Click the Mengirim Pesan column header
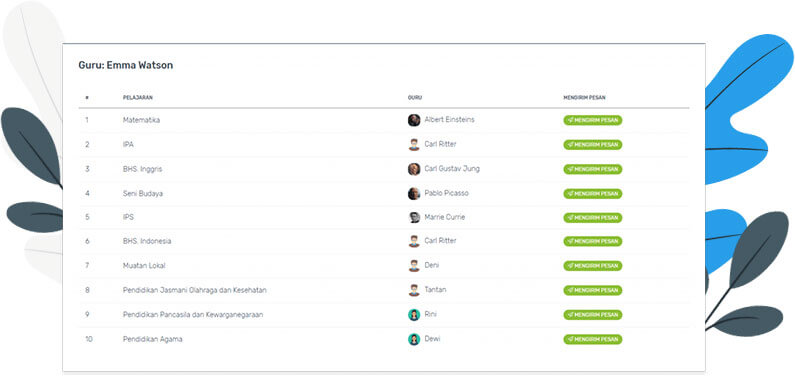Screen dimensions: 795x376 (584, 98)
